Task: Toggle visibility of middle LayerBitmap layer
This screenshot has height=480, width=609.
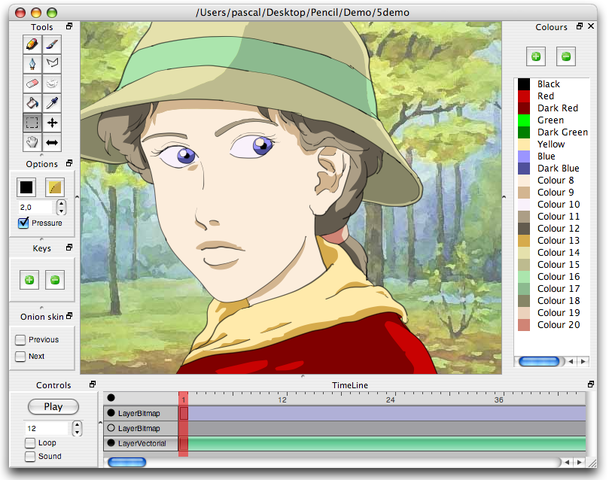Action: coord(111,428)
